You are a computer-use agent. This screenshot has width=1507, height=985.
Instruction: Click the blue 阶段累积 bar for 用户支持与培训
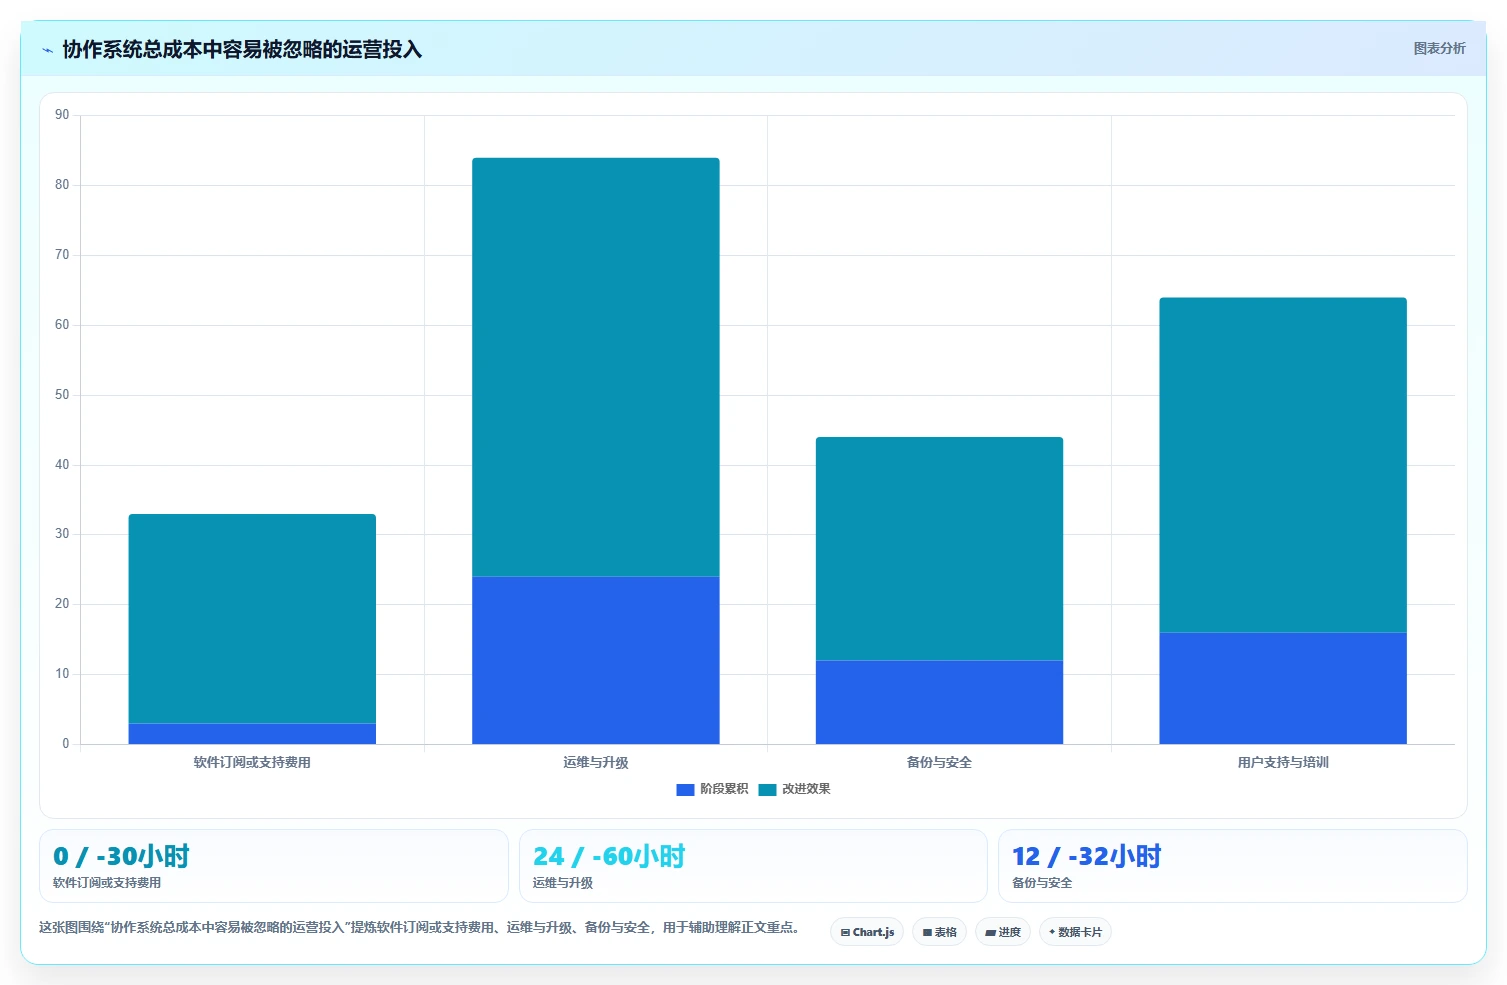[1283, 688]
